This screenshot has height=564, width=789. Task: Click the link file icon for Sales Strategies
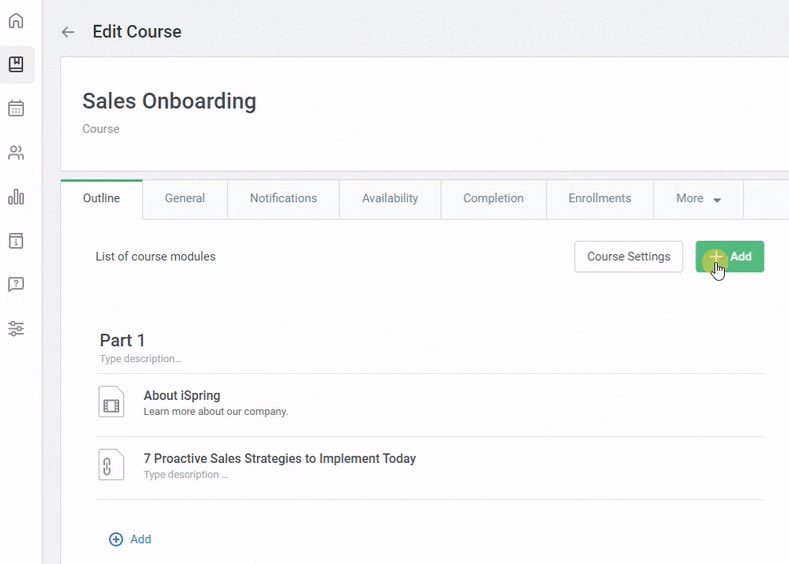111,465
